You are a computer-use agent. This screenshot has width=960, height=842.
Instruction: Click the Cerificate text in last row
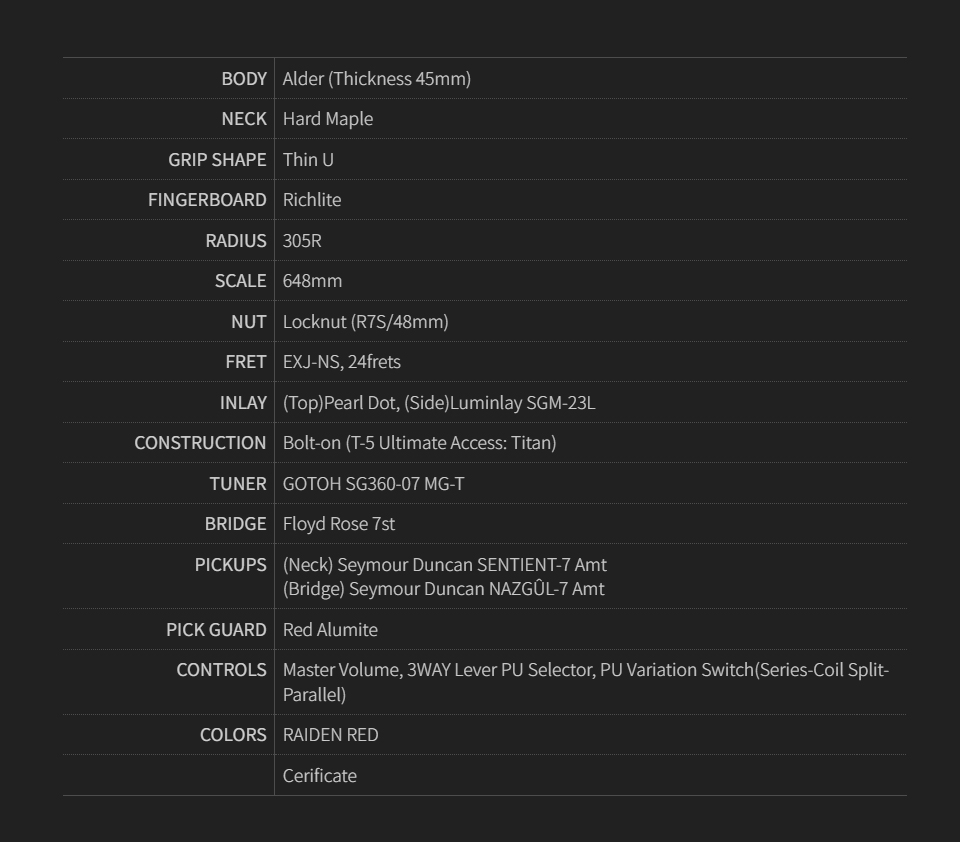(x=319, y=776)
